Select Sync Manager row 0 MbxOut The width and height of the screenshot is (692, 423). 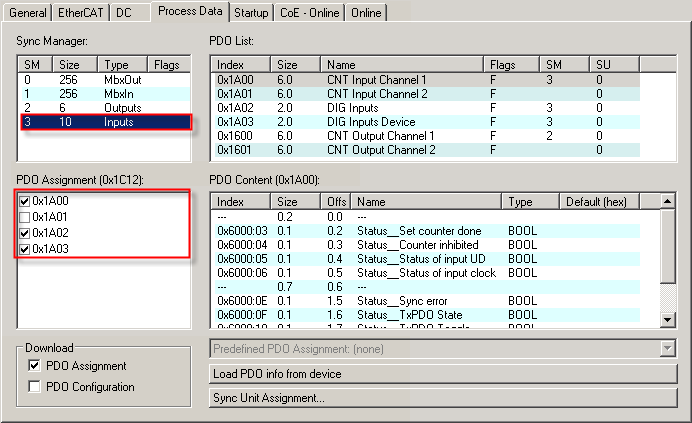coord(105,80)
